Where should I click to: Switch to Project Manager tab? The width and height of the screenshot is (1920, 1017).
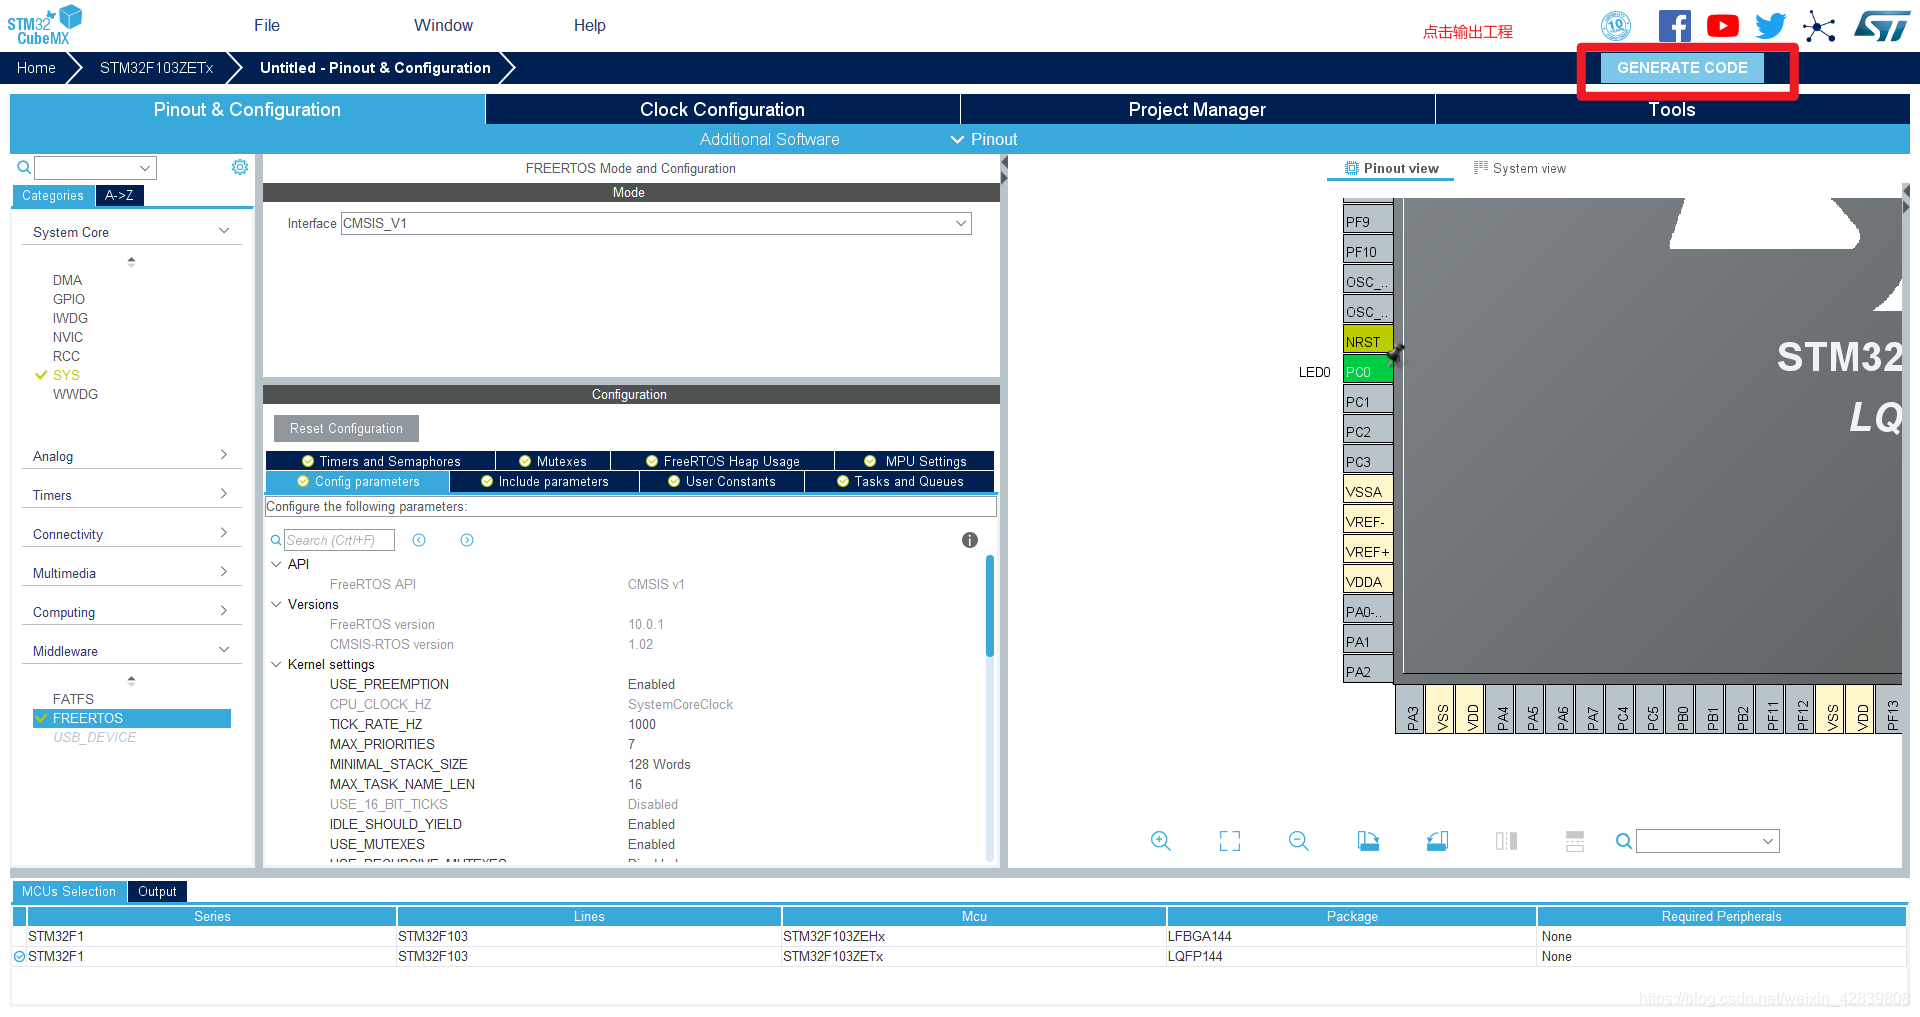tap(1197, 109)
